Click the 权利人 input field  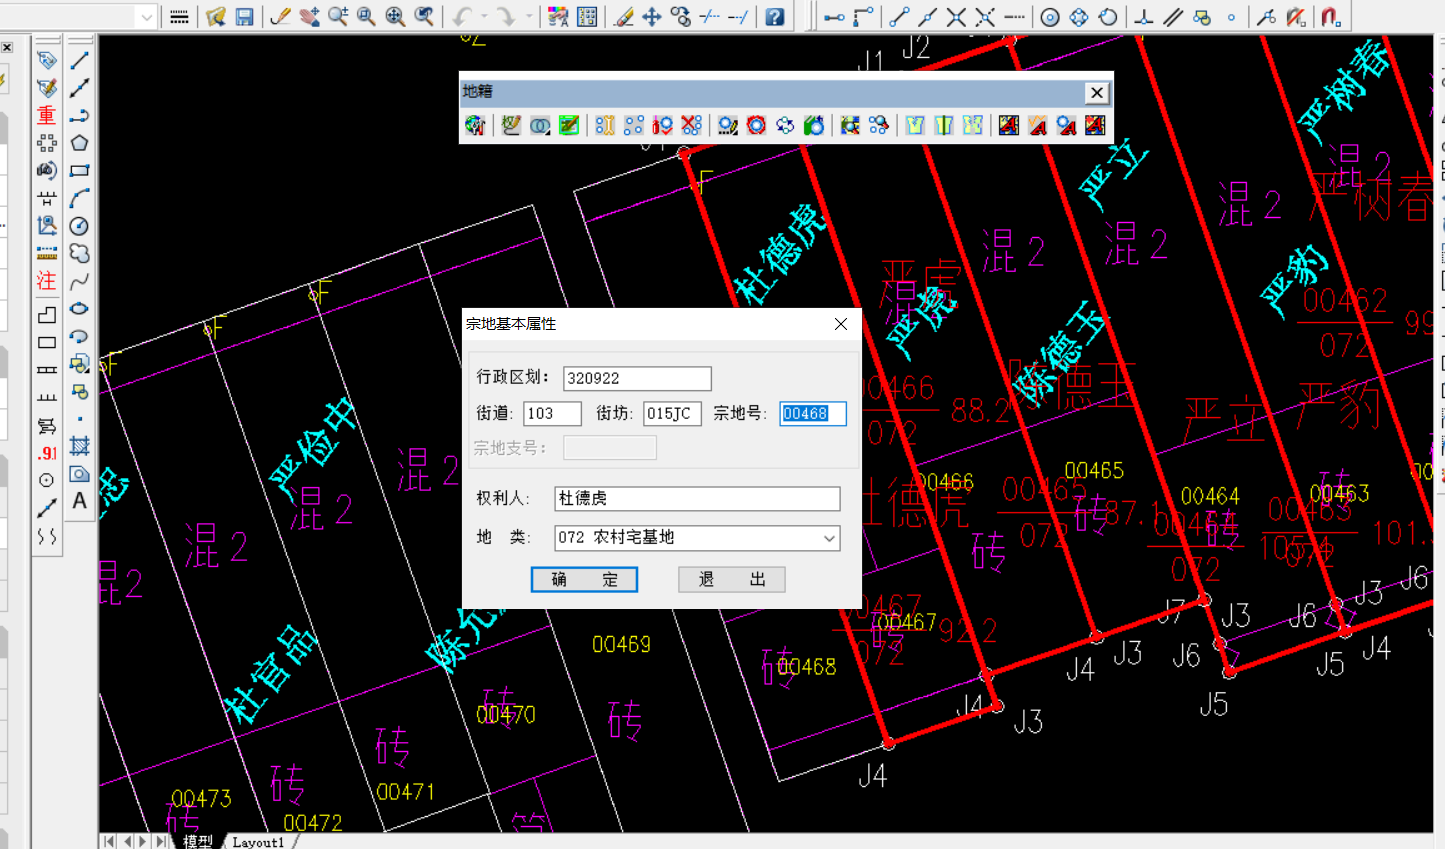click(x=696, y=498)
